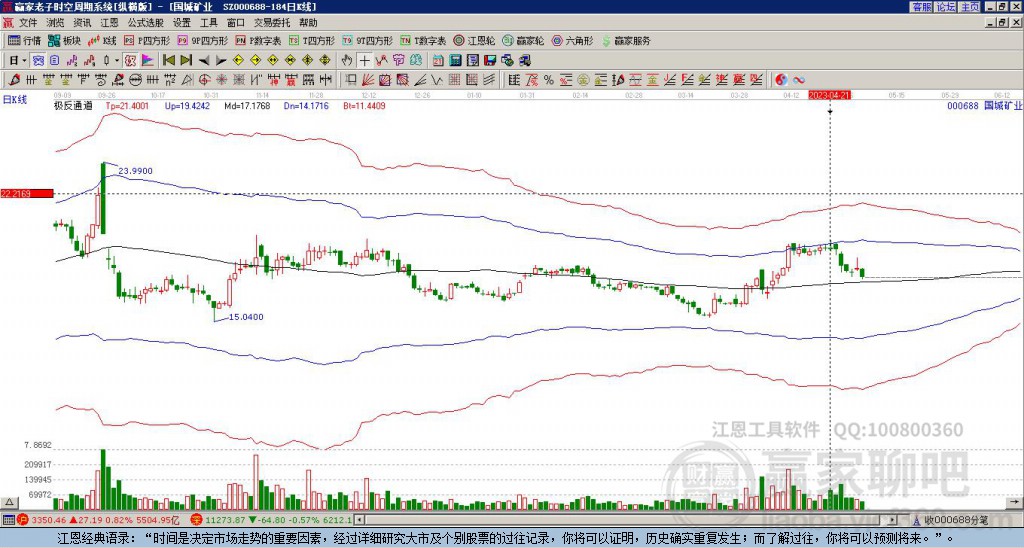Screen dimensions: 1024x548
Task: Open 赢家服务 from the toolbar
Action: click(x=626, y=41)
